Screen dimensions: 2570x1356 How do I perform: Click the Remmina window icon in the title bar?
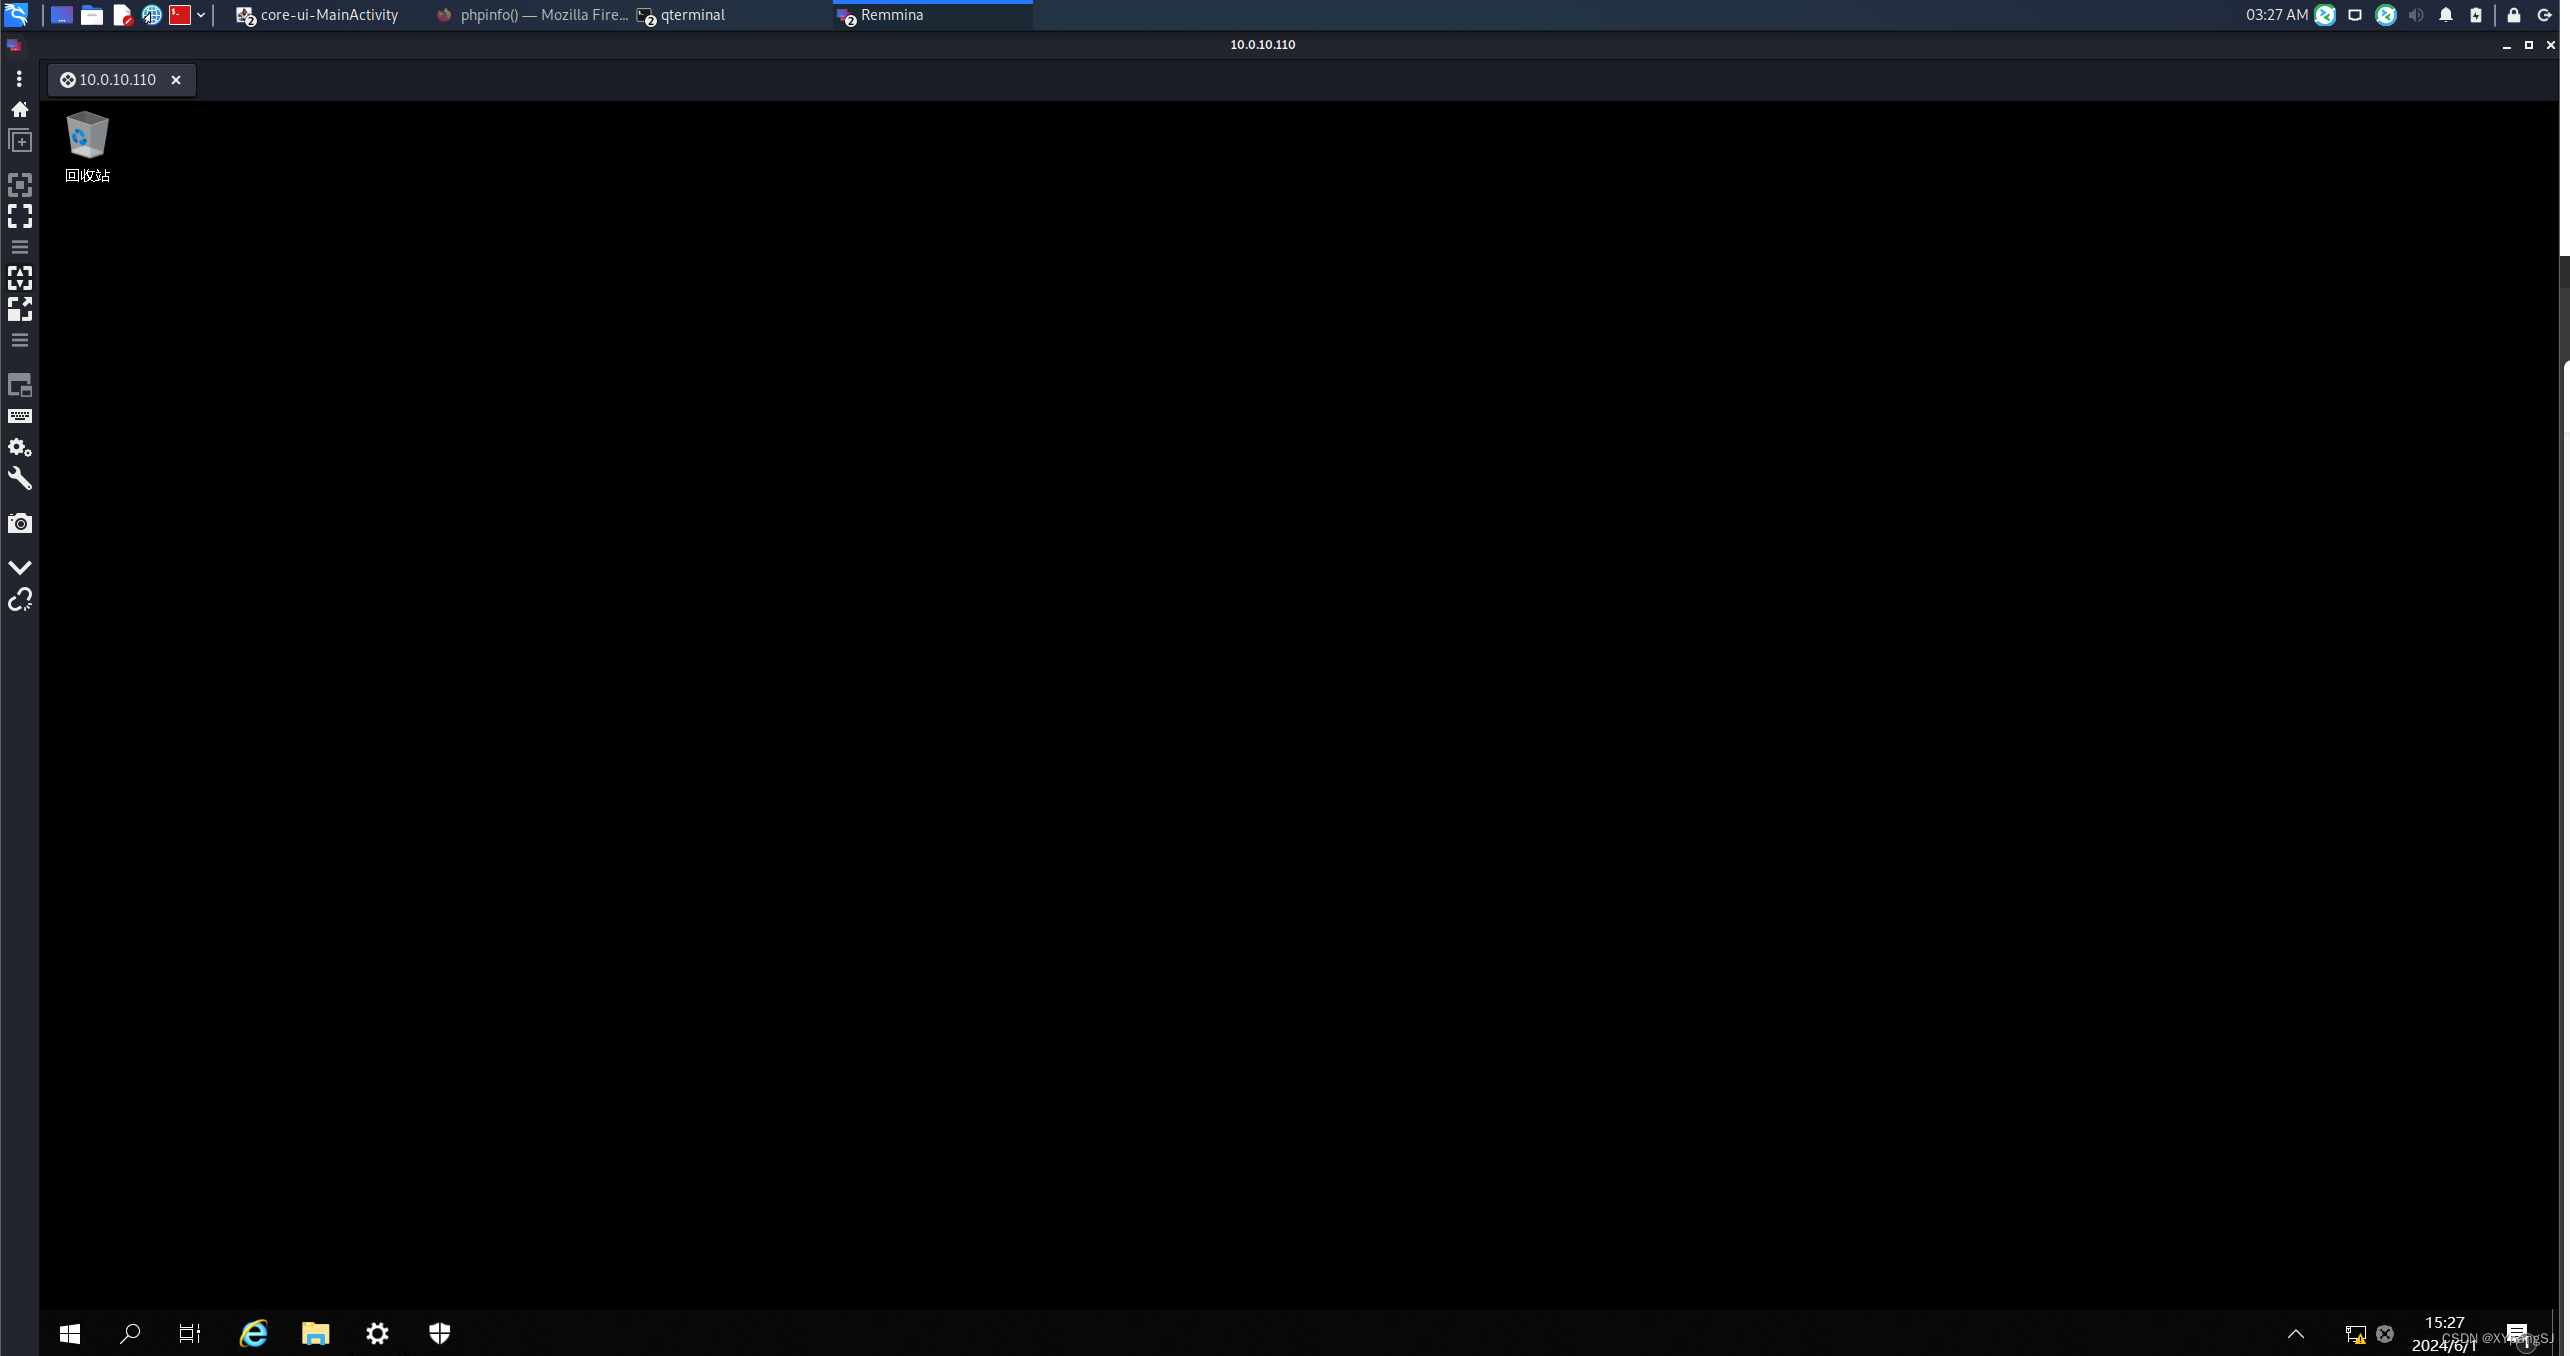tap(14, 45)
